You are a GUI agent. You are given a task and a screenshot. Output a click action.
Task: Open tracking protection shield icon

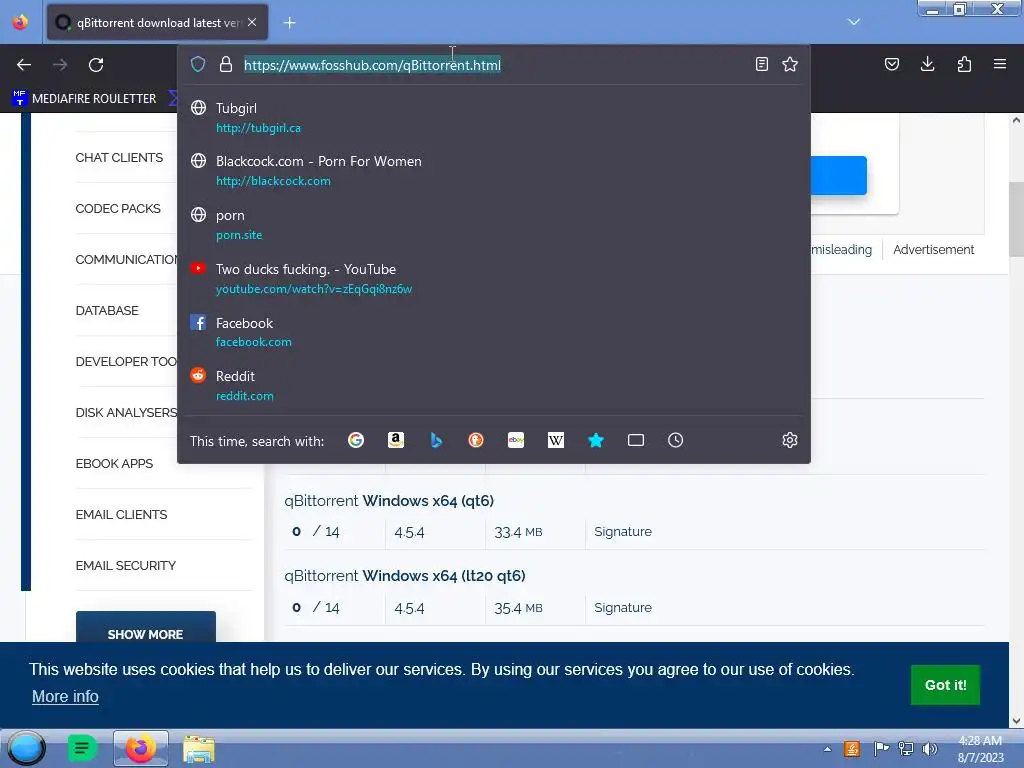pyautogui.click(x=198, y=64)
